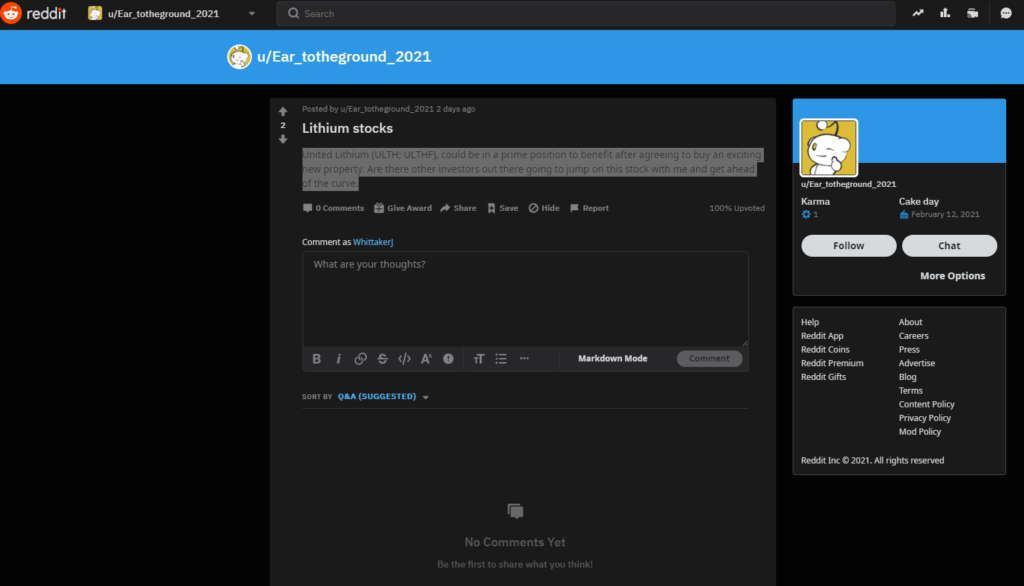Open the chat bubble icon in header
1024x586 pixels.
pos(1005,14)
